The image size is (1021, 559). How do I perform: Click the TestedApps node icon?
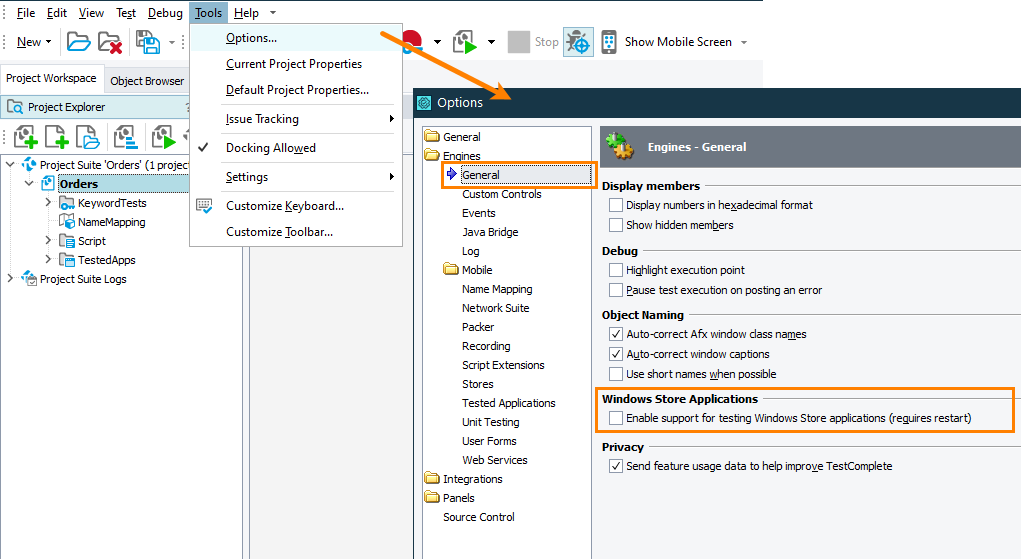tap(66, 260)
